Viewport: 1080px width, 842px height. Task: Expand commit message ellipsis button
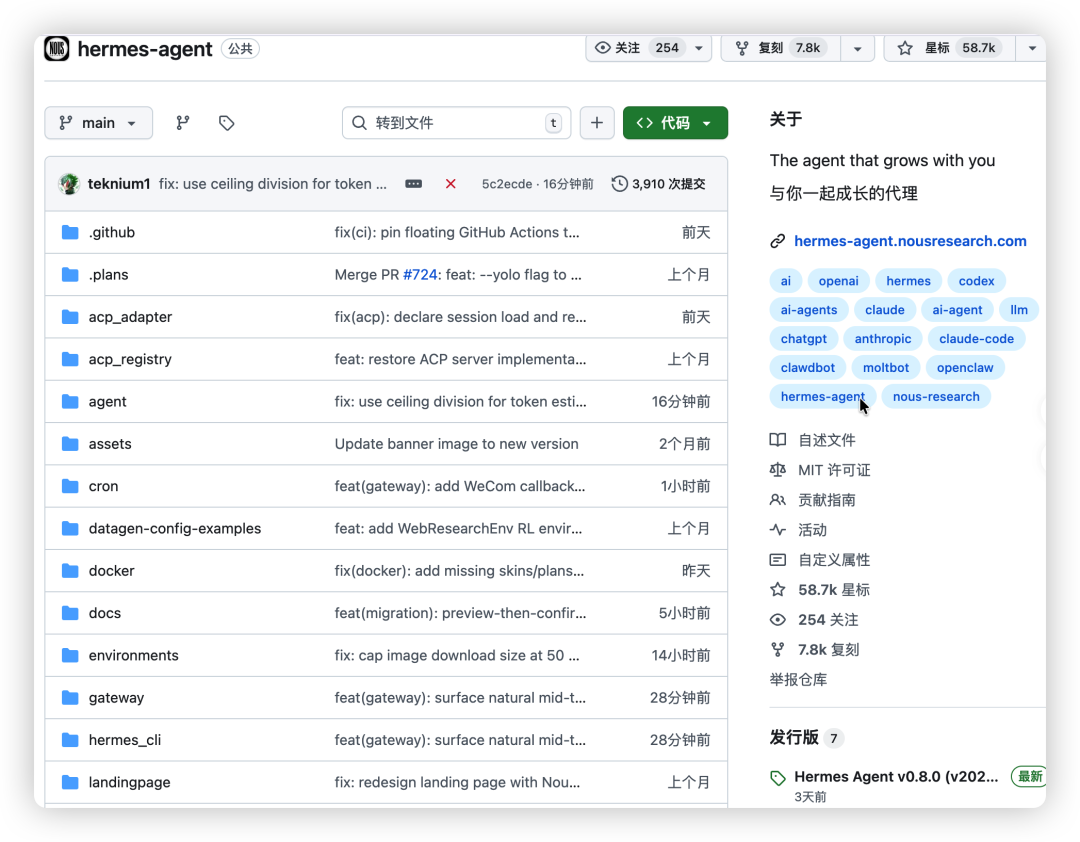tap(413, 184)
